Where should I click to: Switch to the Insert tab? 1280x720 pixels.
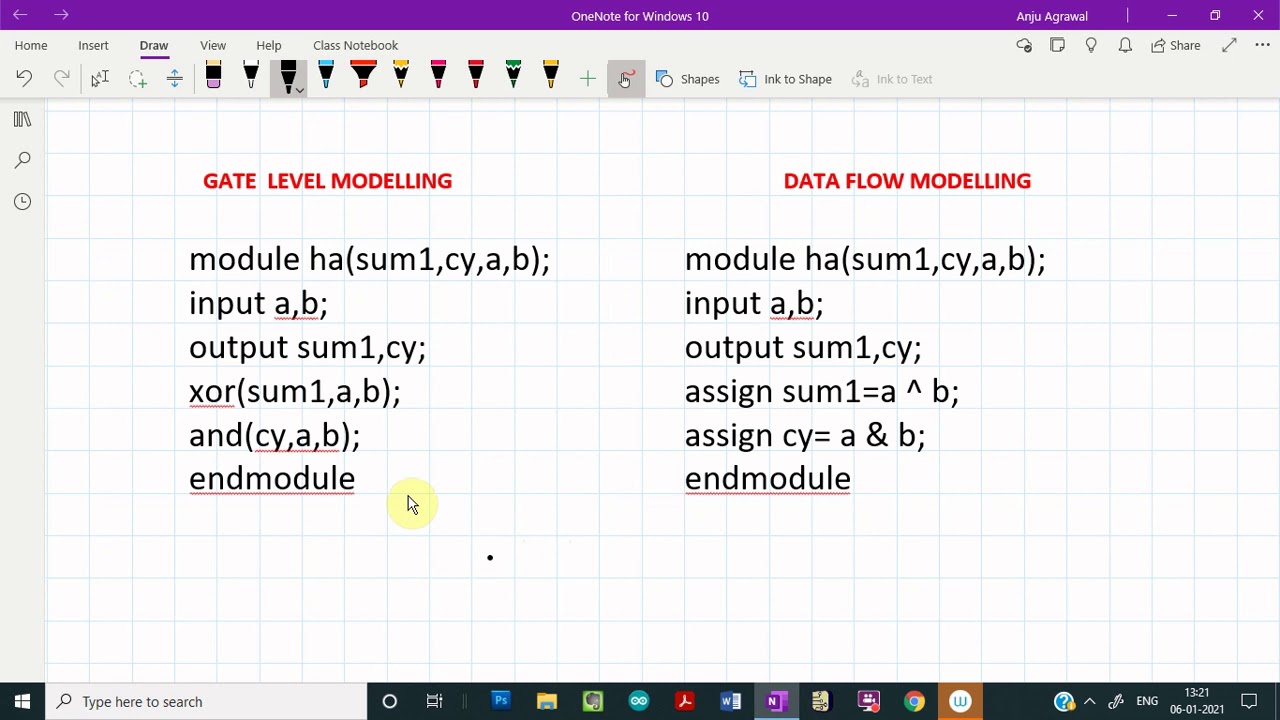[93, 45]
